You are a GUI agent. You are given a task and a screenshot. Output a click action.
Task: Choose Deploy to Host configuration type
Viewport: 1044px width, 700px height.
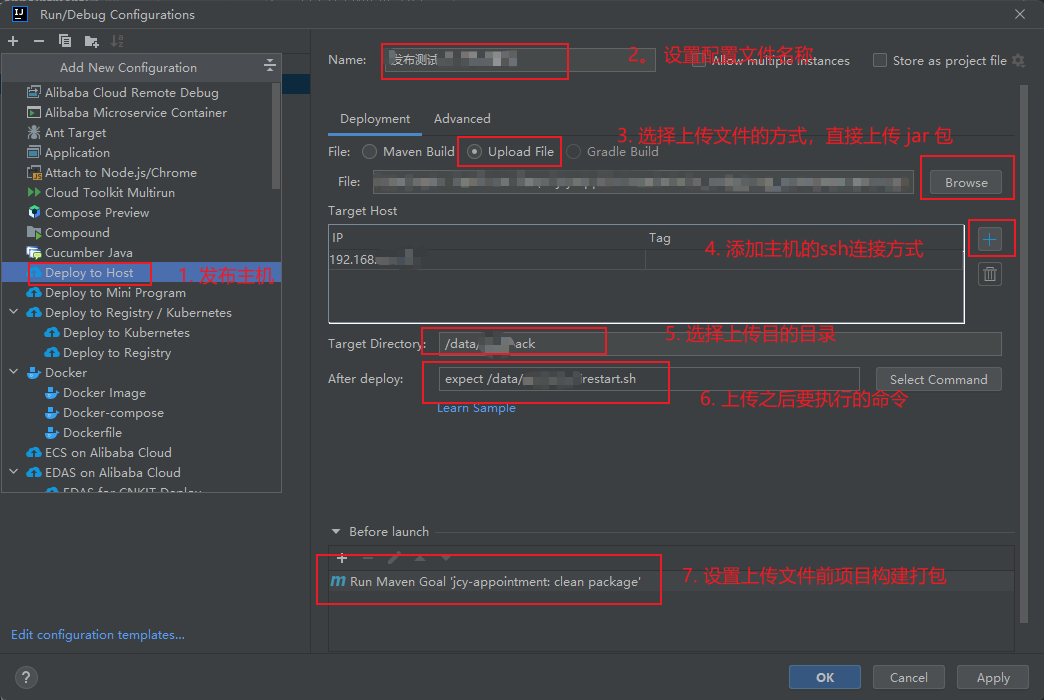[x=142, y=272]
